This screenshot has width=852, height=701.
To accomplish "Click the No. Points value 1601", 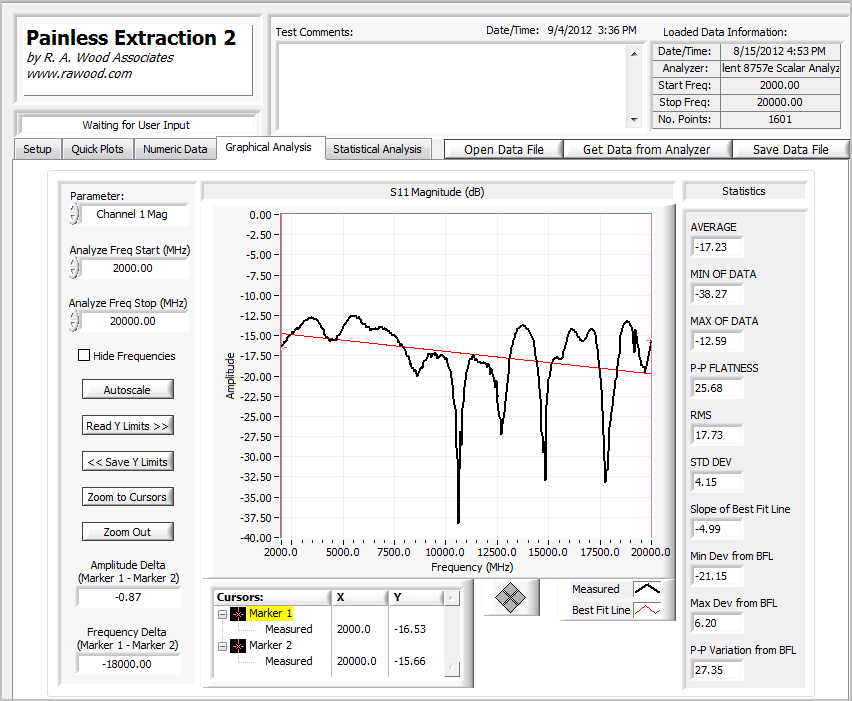I will point(780,119).
